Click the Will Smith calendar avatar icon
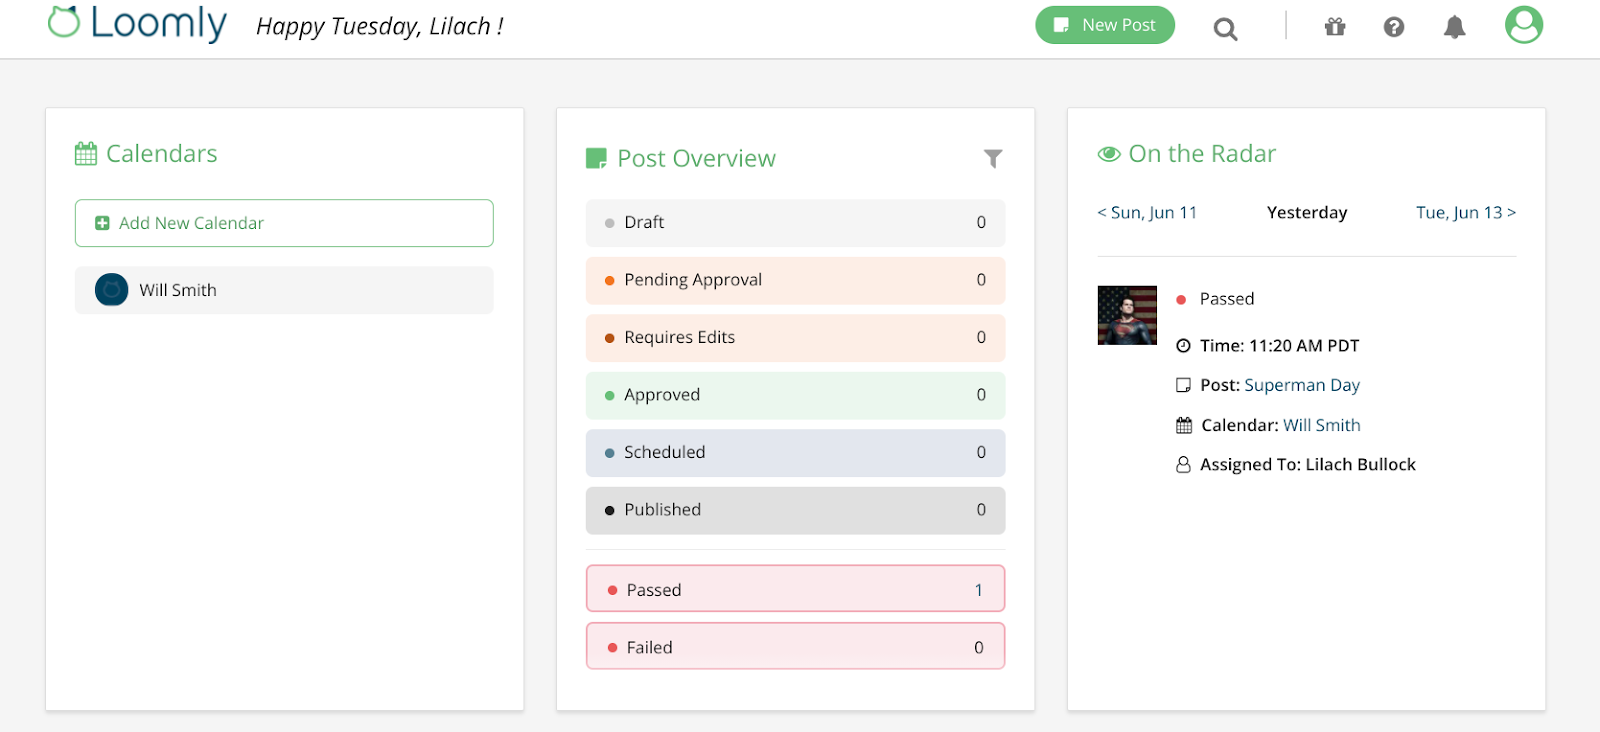 pos(111,290)
